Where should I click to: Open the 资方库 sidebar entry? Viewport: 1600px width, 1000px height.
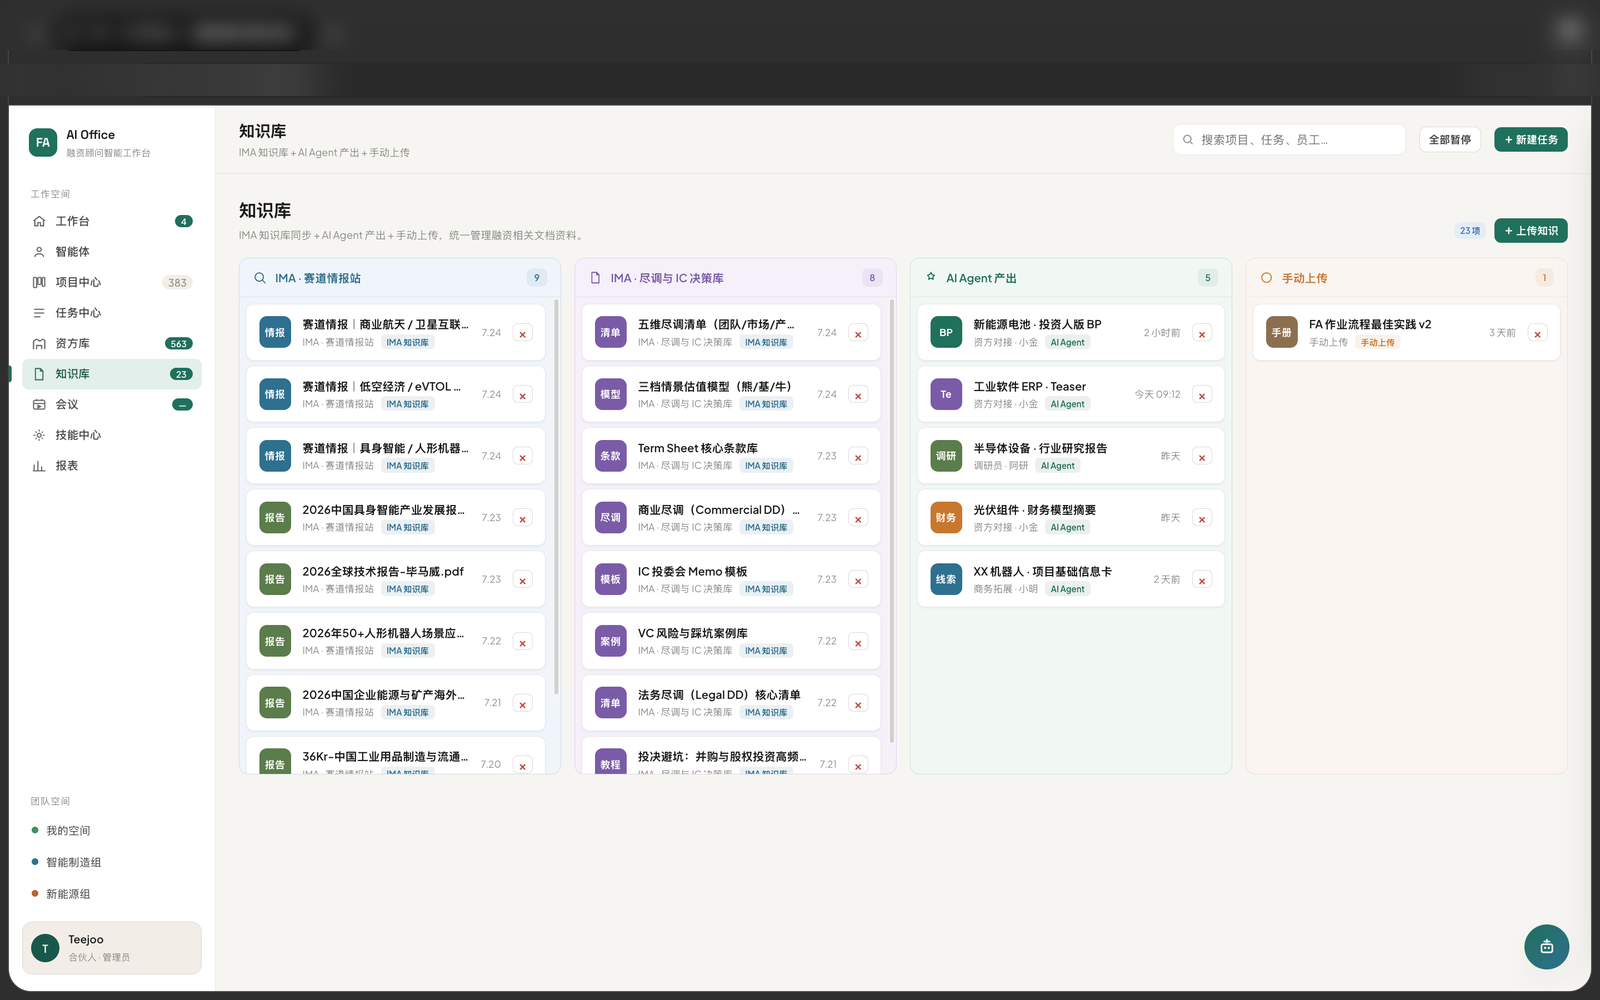111,343
